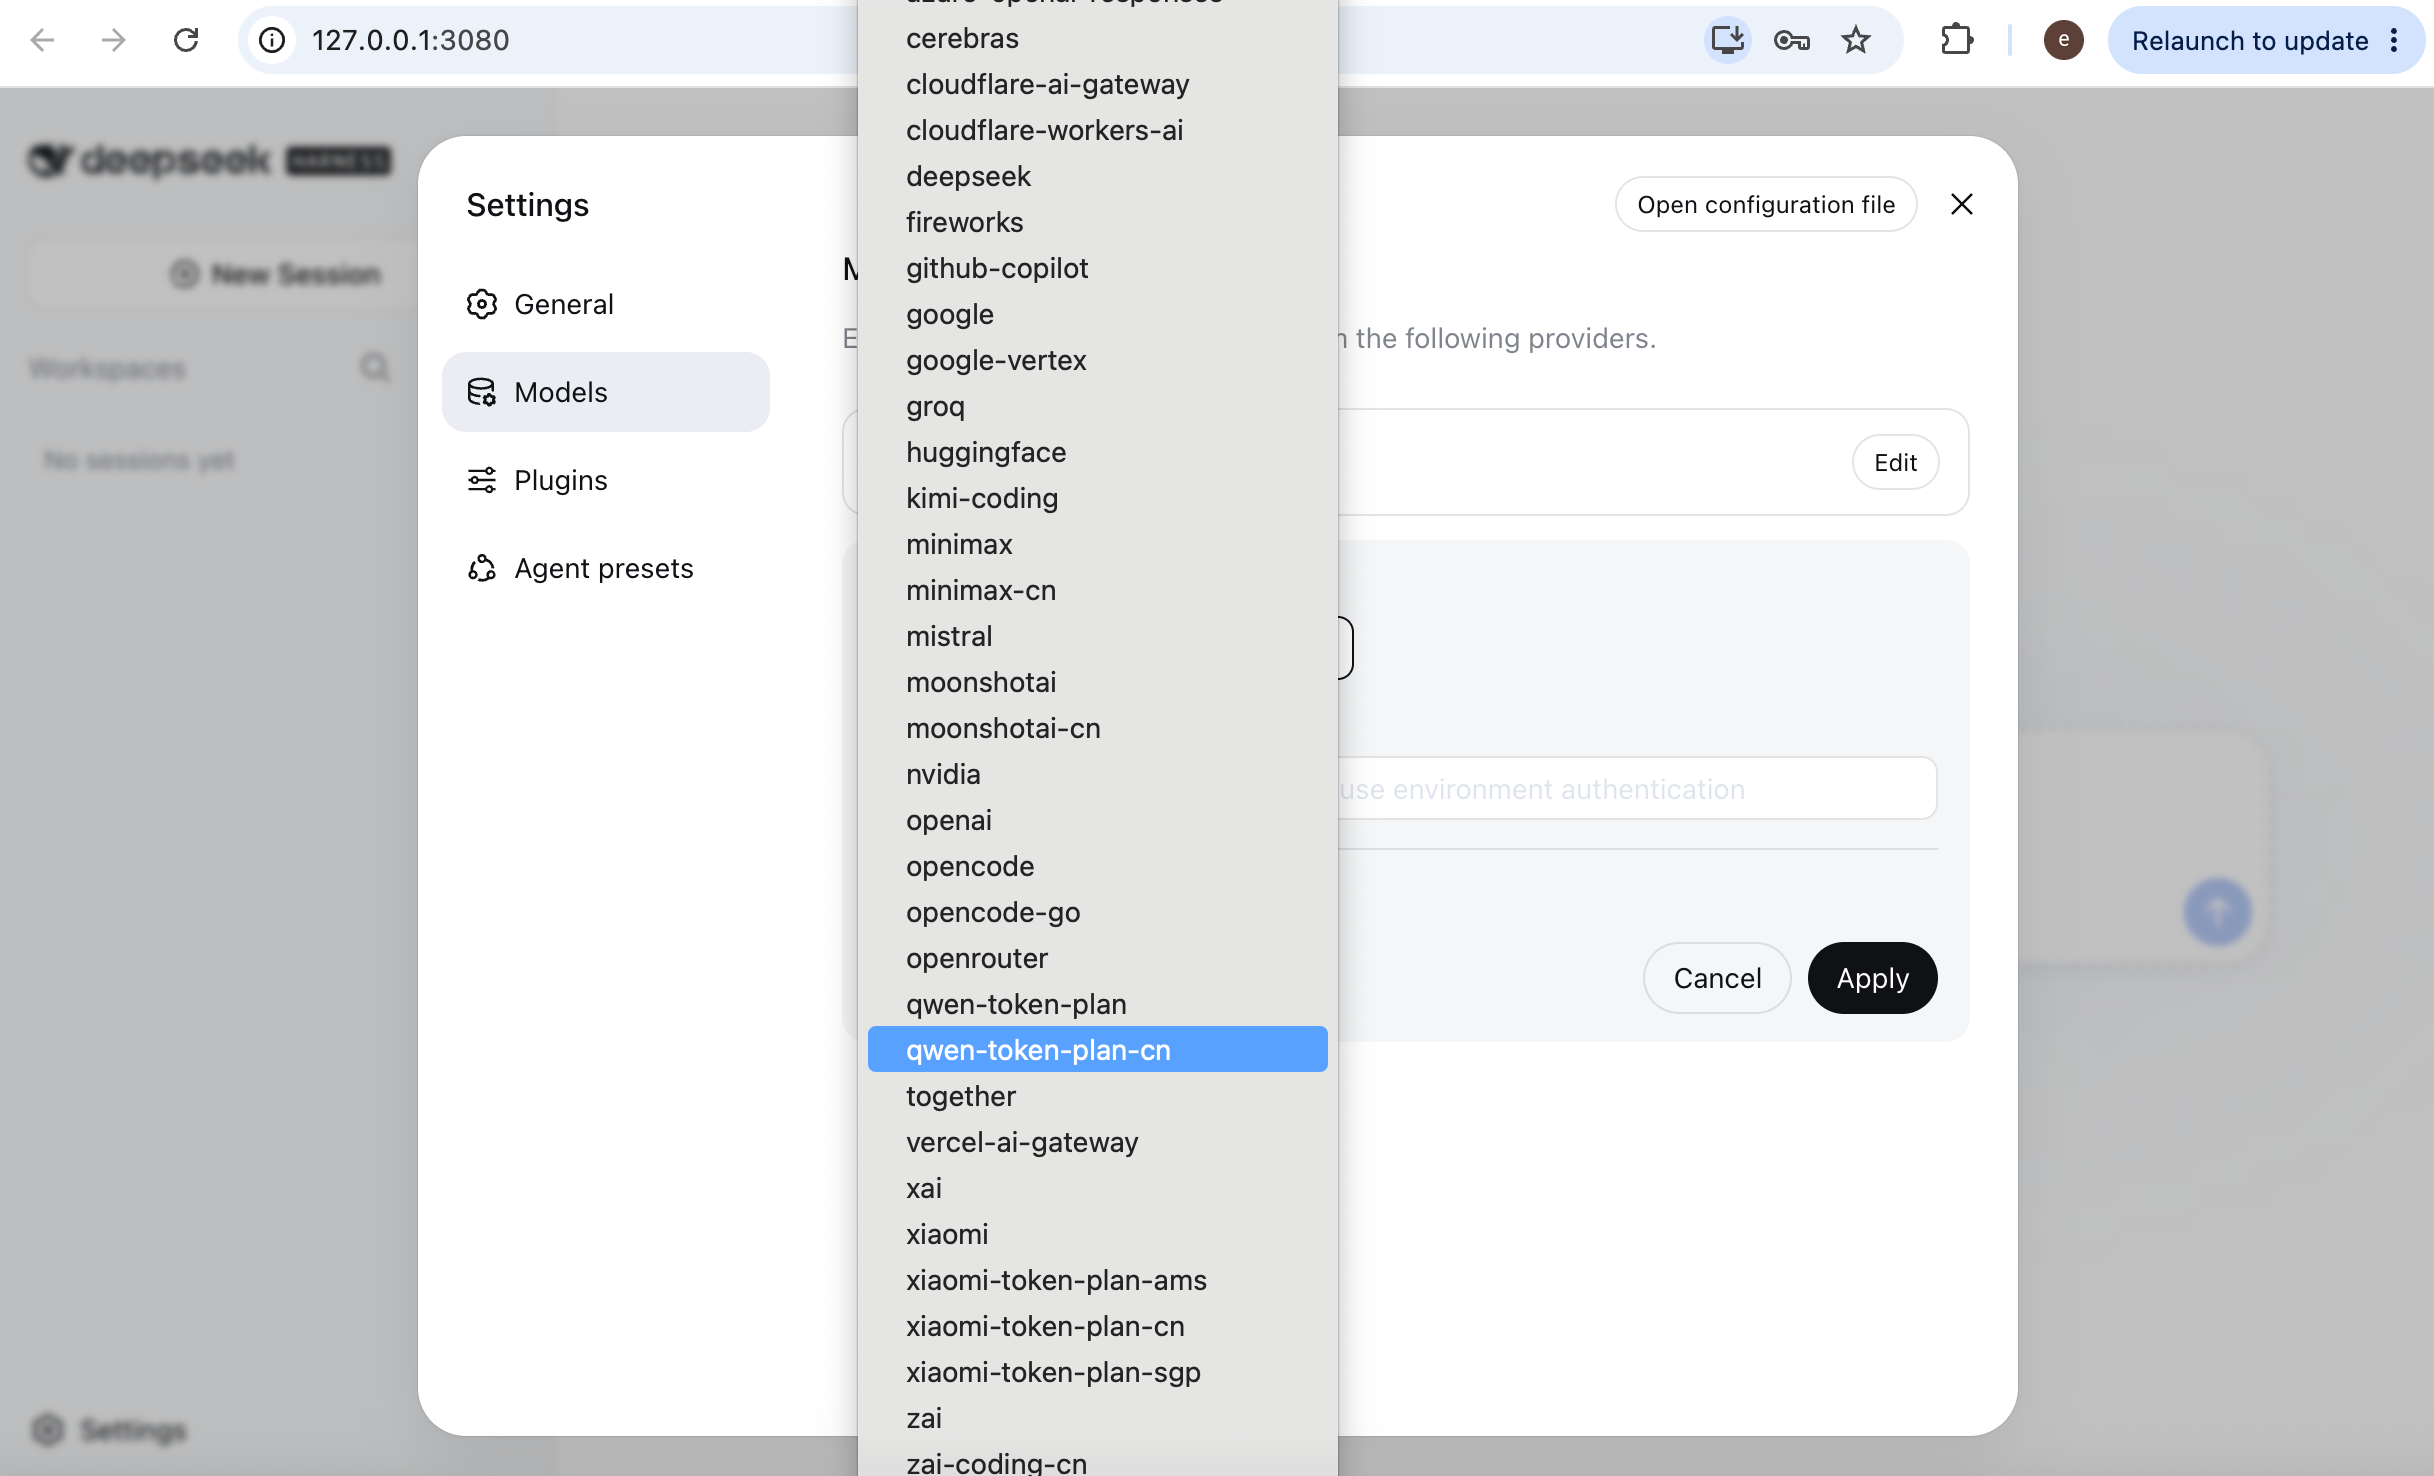Search workspaces magnifier icon
The image size is (2434, 1476).
[375, 368]
